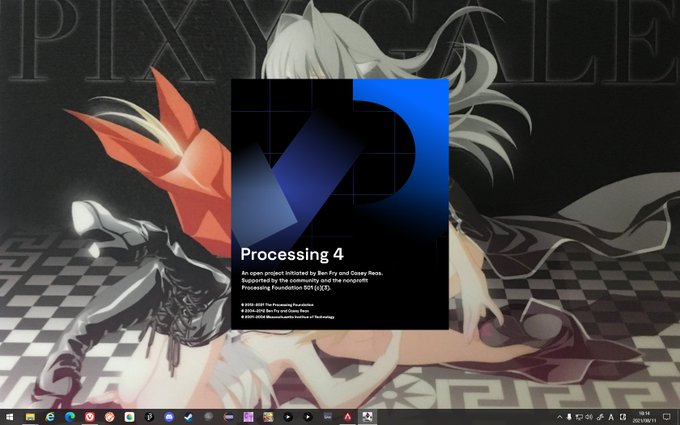680x425 pixels.
Task: Open the gray circle taskbar icon
Action: pos(209,417)
